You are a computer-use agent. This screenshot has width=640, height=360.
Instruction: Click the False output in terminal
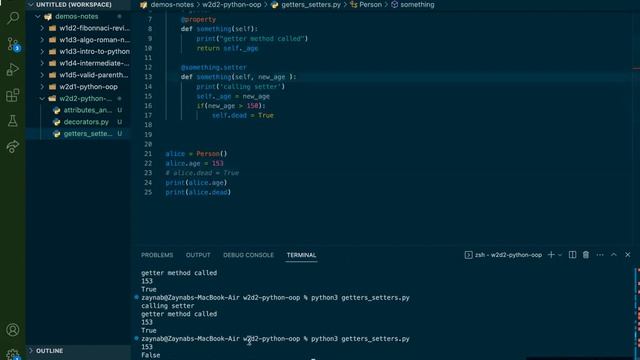coord(151,355)
